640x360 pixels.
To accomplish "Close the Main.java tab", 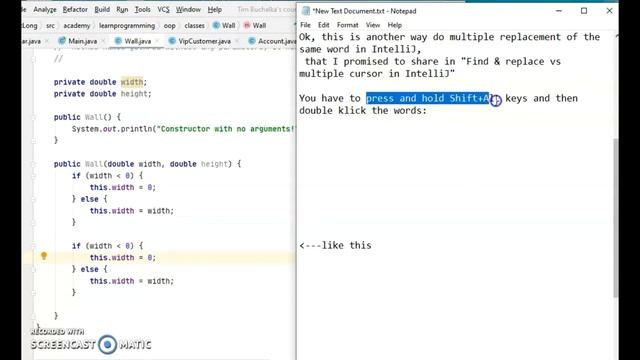I will [103, 41].
